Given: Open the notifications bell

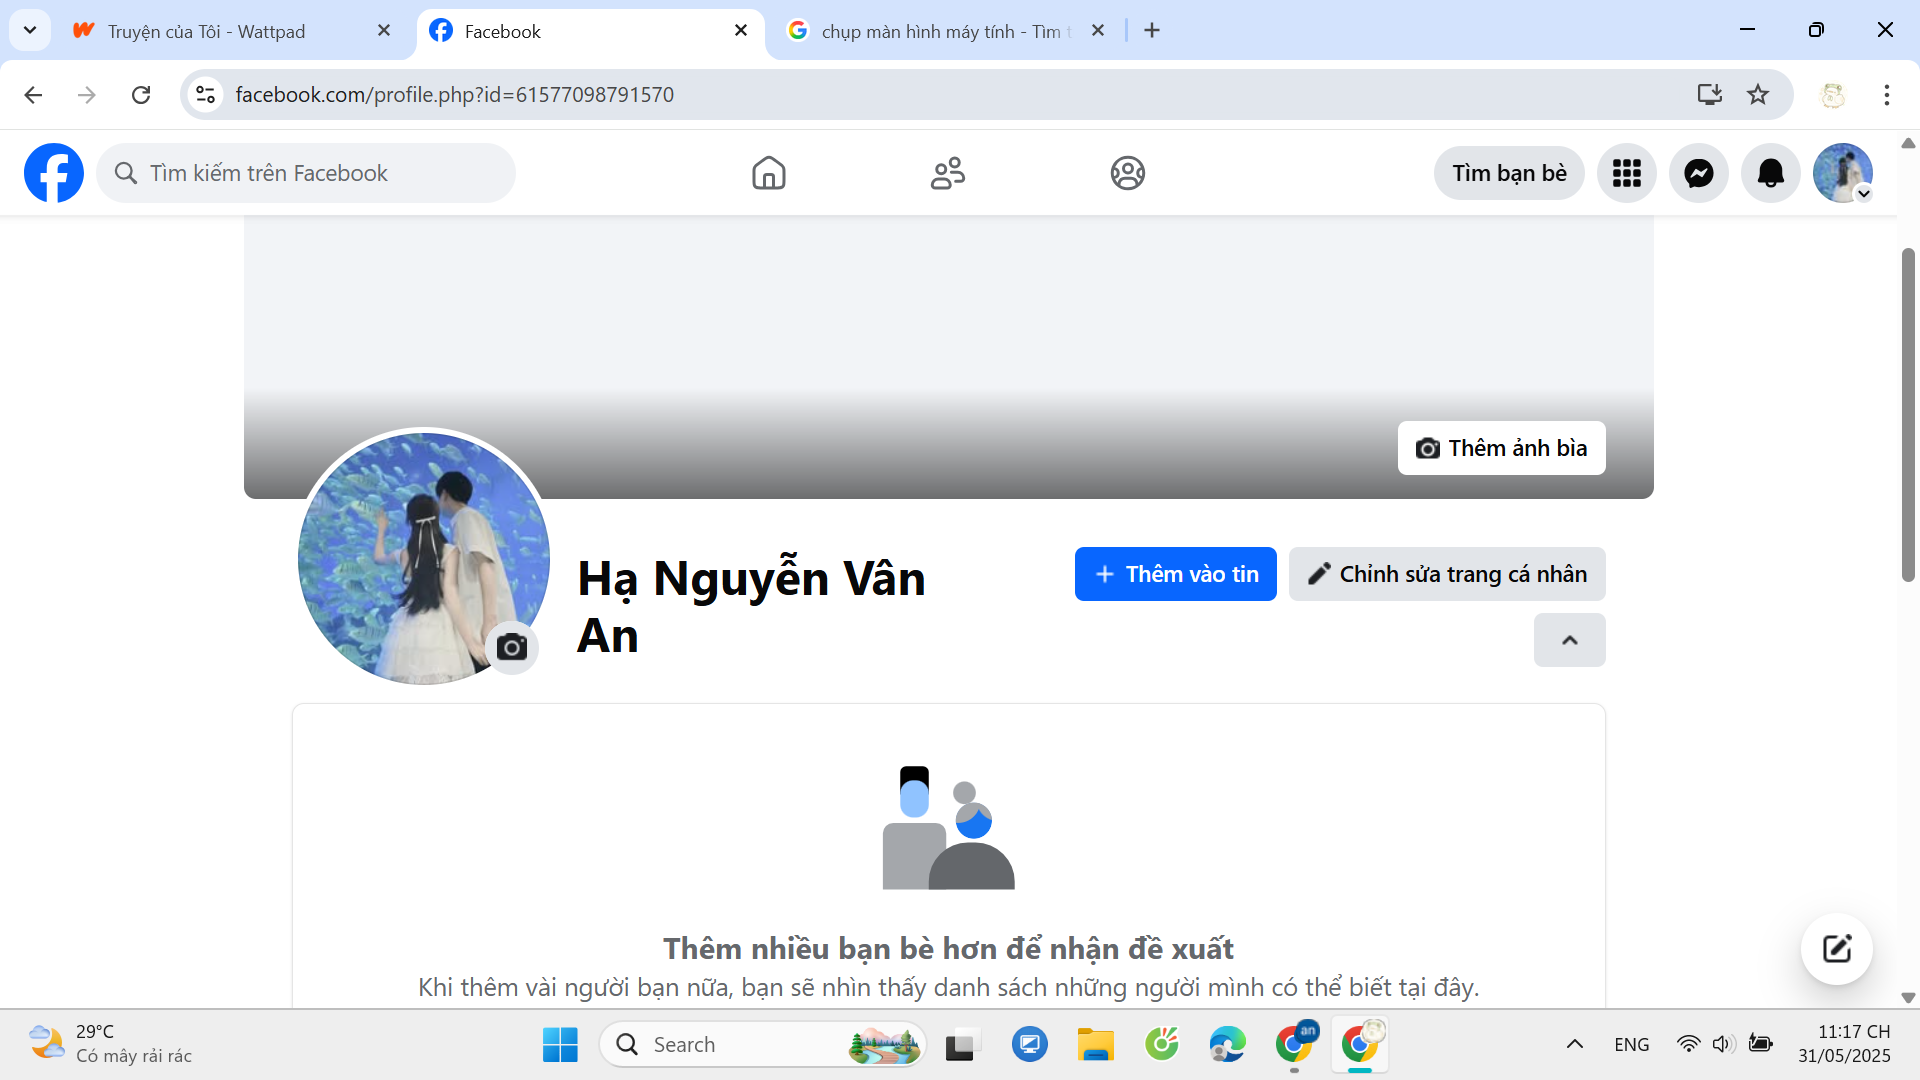Looking at the screenshot, I should pos(1770,173).
